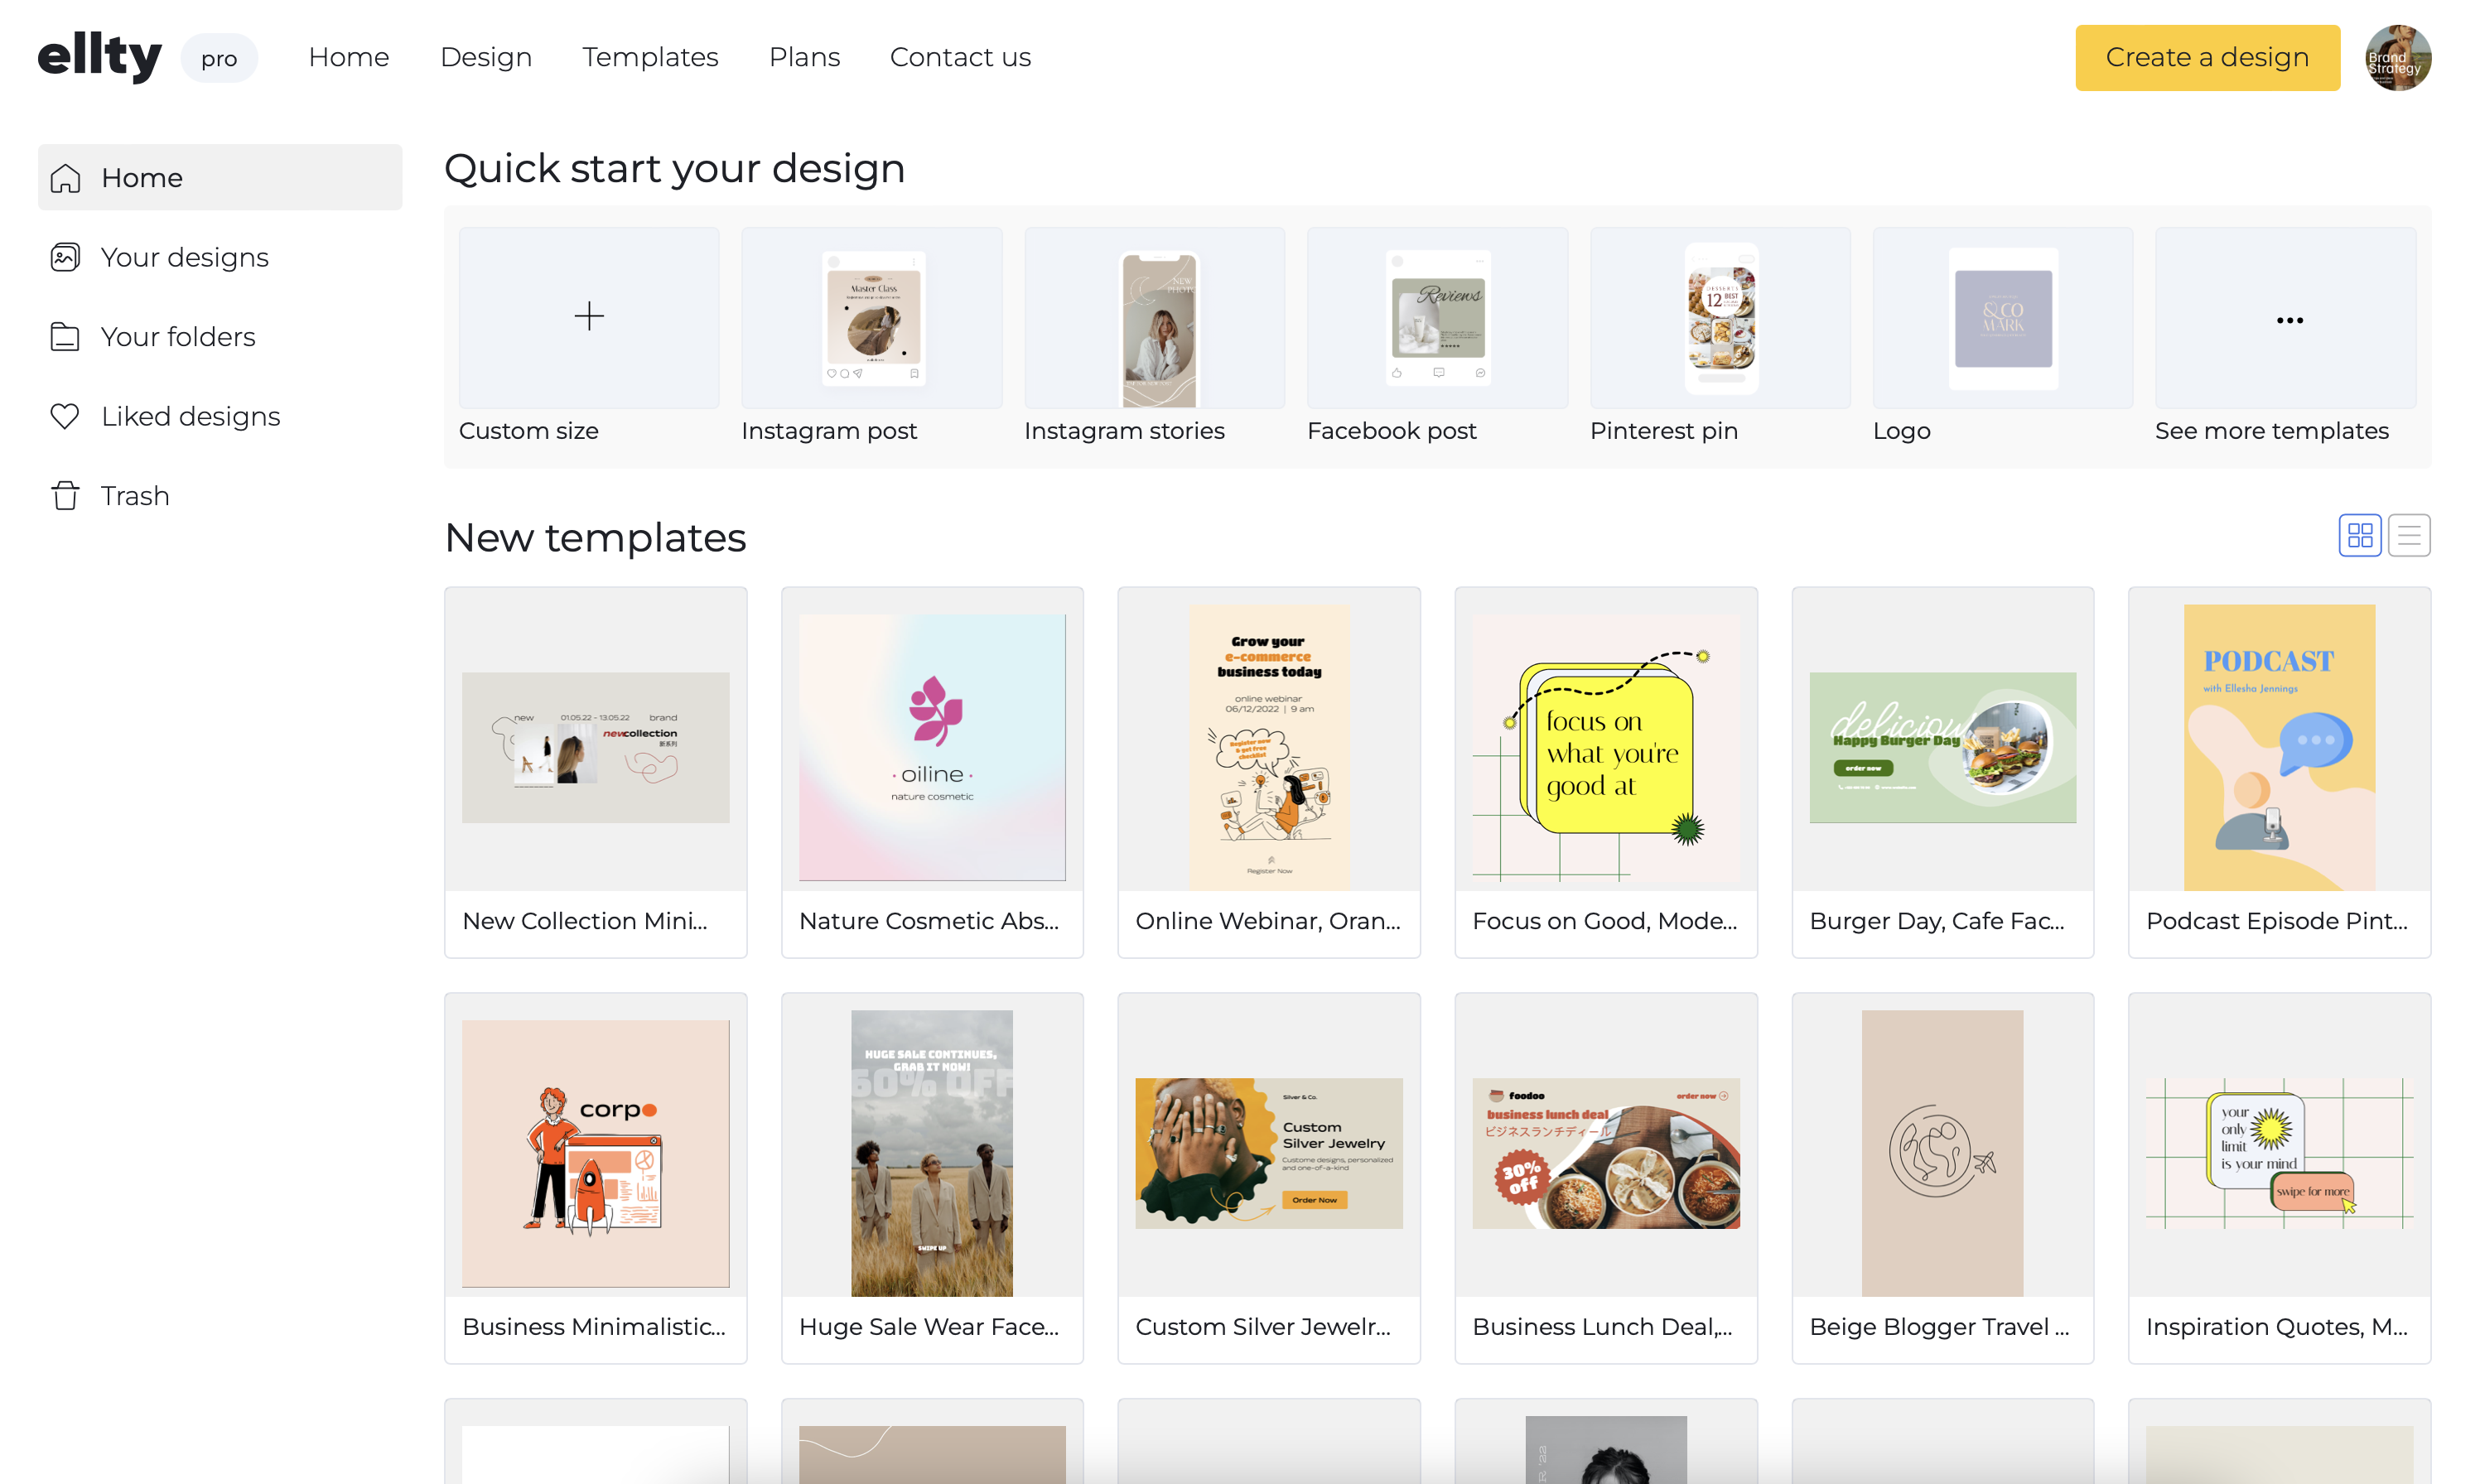This screenshot has height=1484, width=2480.
Task: Go to Plans in top navigation
Action: [x=804, y=57]
